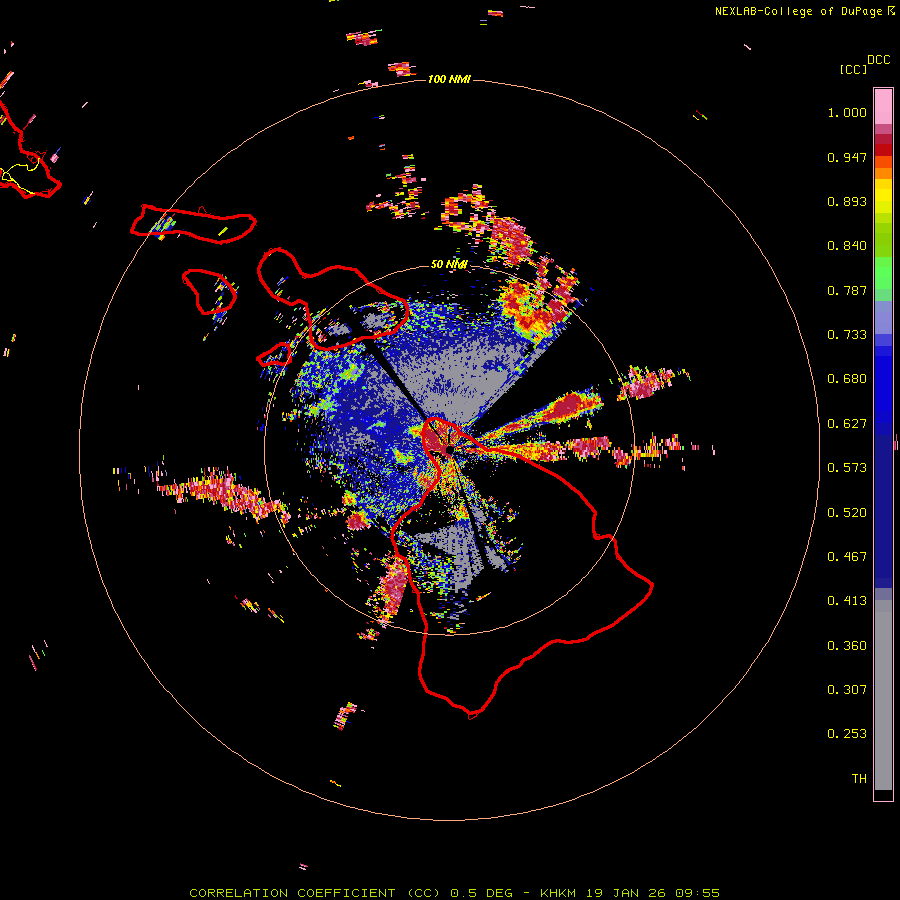Click the 0.893 color scale value

(847, 201)
